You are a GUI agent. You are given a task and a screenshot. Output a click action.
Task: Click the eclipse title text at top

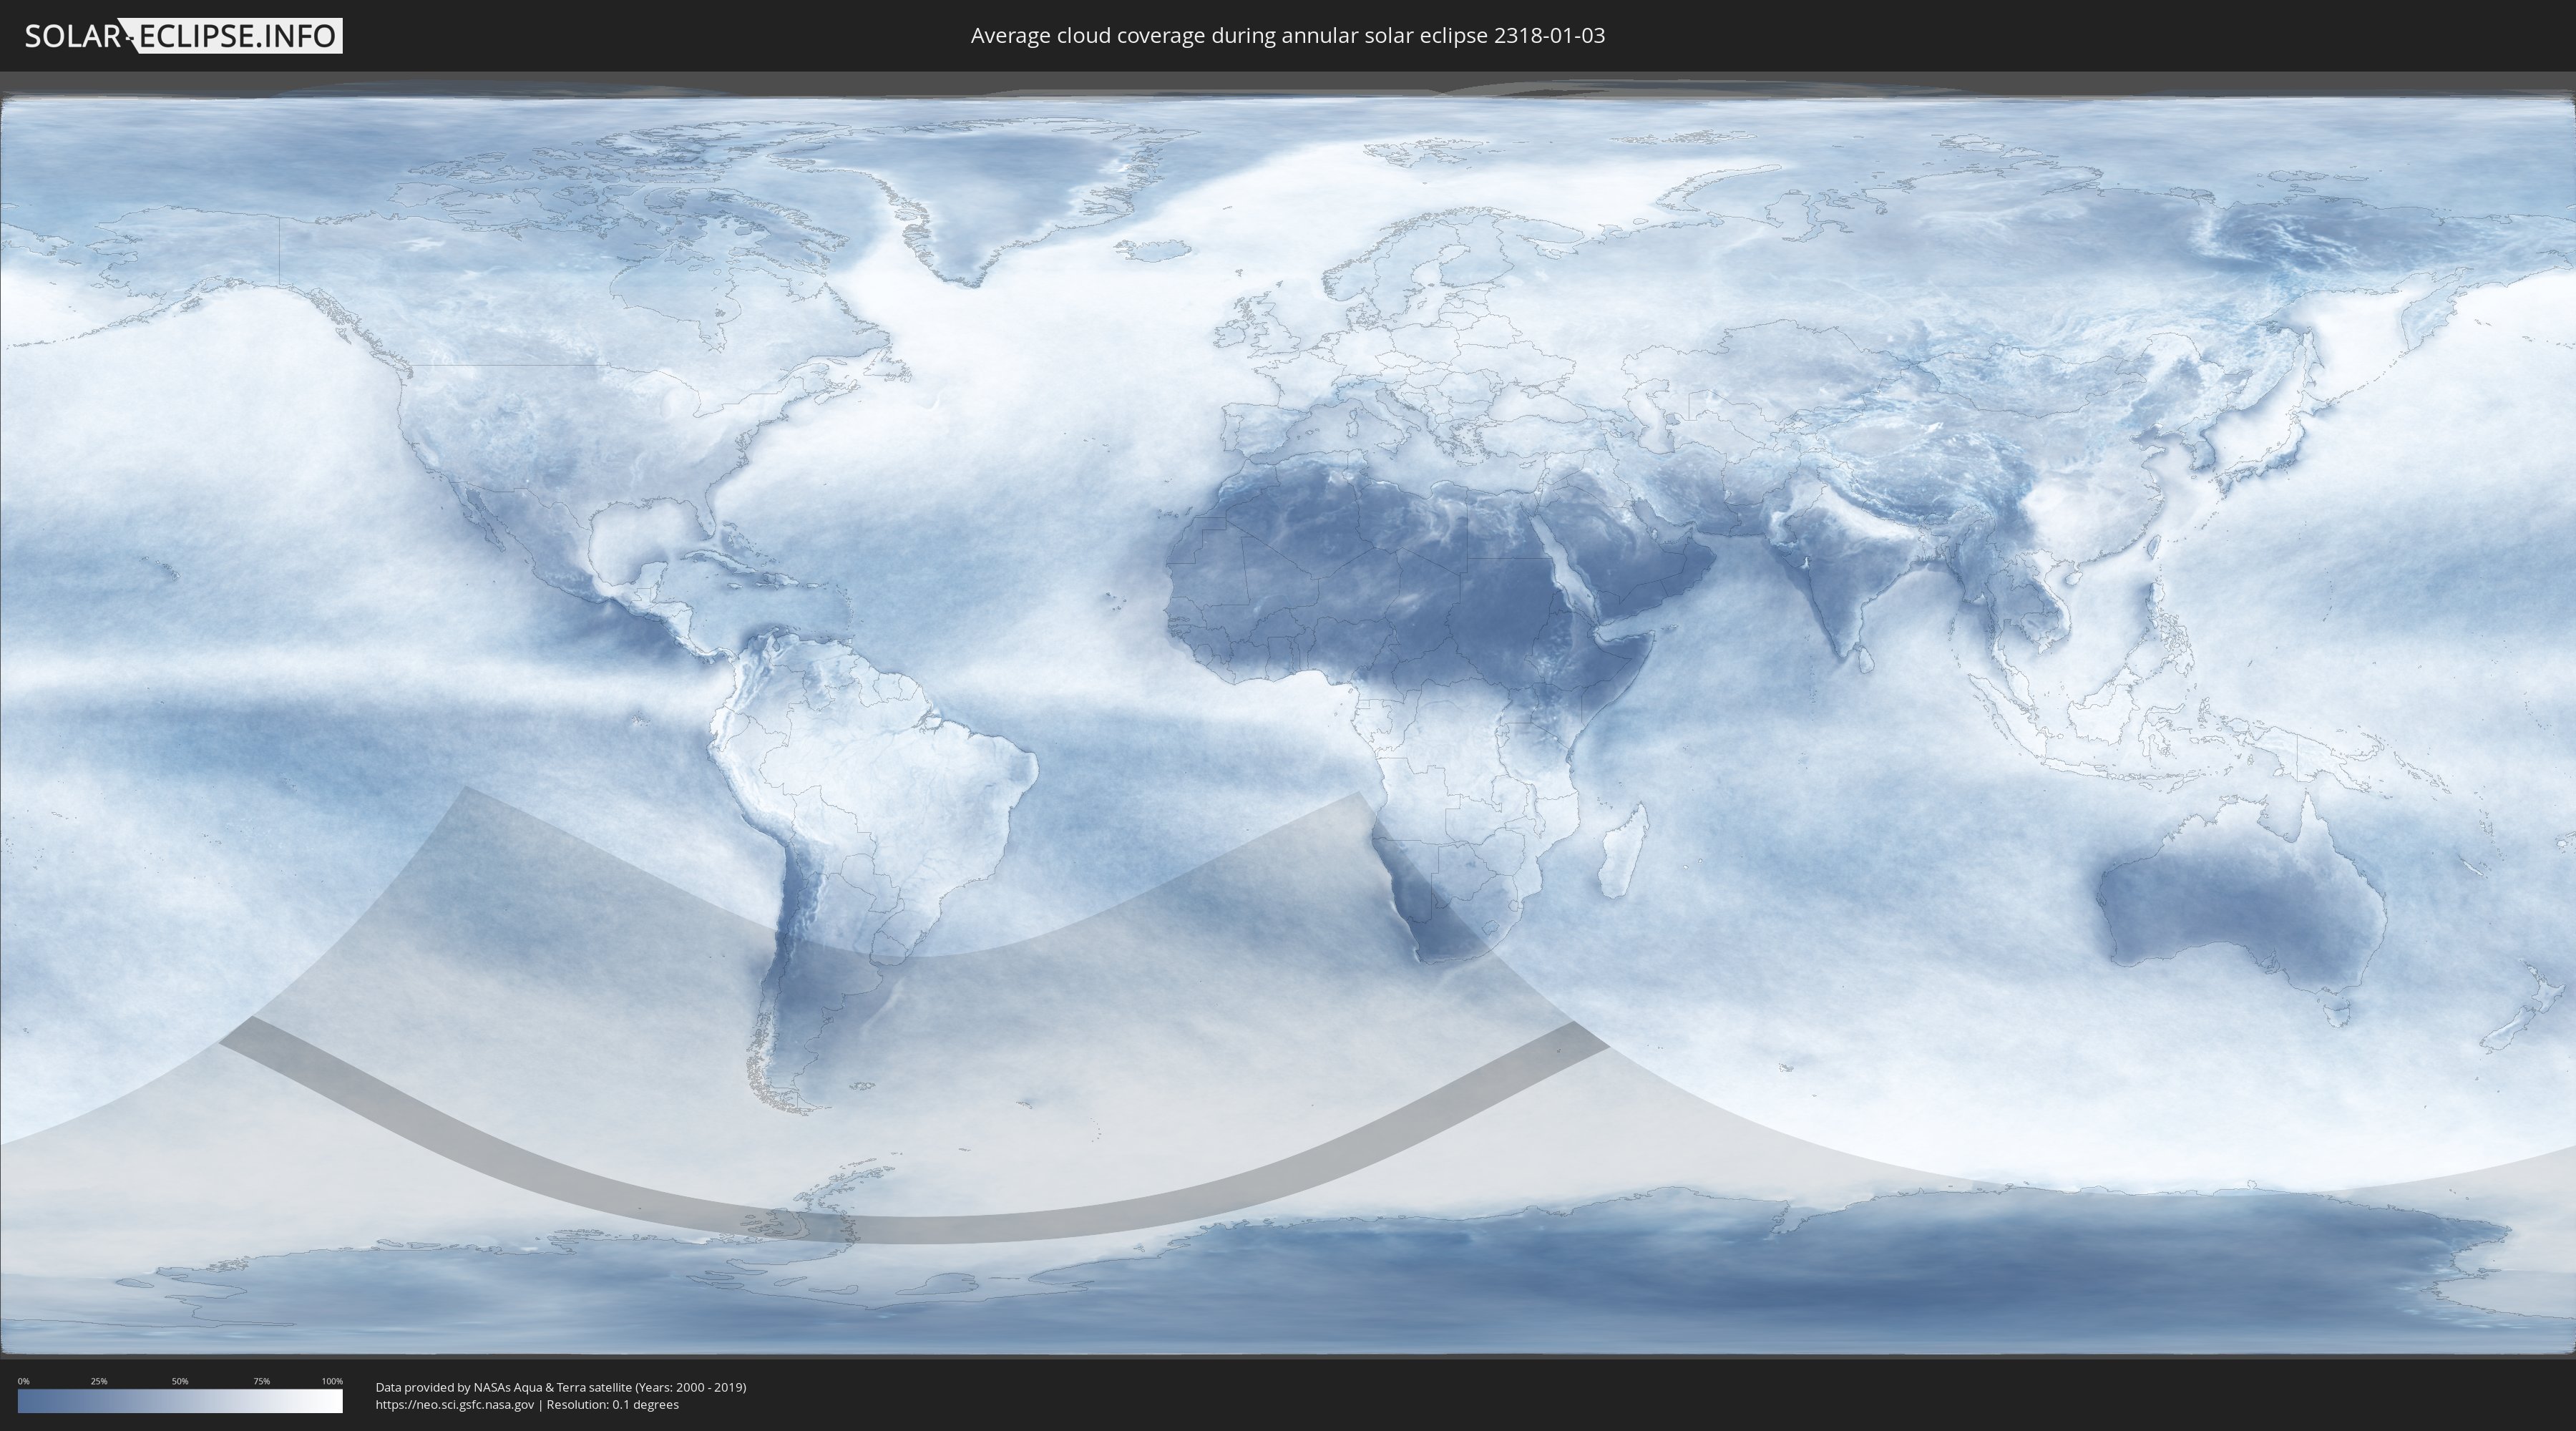1287,36
